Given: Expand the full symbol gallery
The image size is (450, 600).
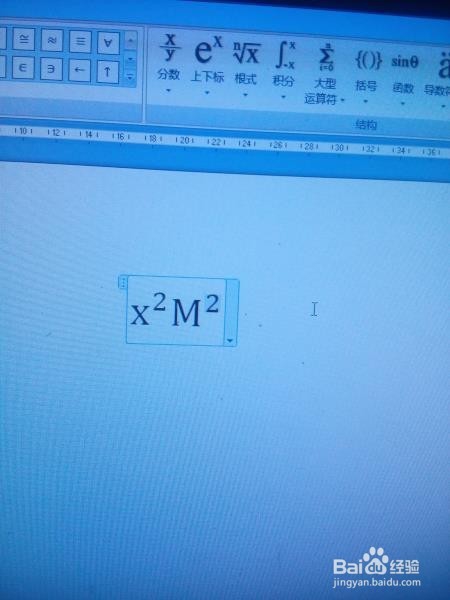Looking at the screenshot, I should (x=130, y=77).
